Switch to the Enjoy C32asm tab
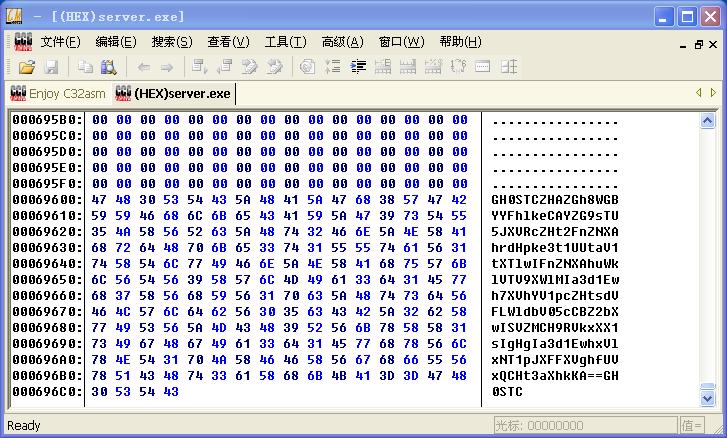Screen dimensions: 727x438 pos(58,94)
